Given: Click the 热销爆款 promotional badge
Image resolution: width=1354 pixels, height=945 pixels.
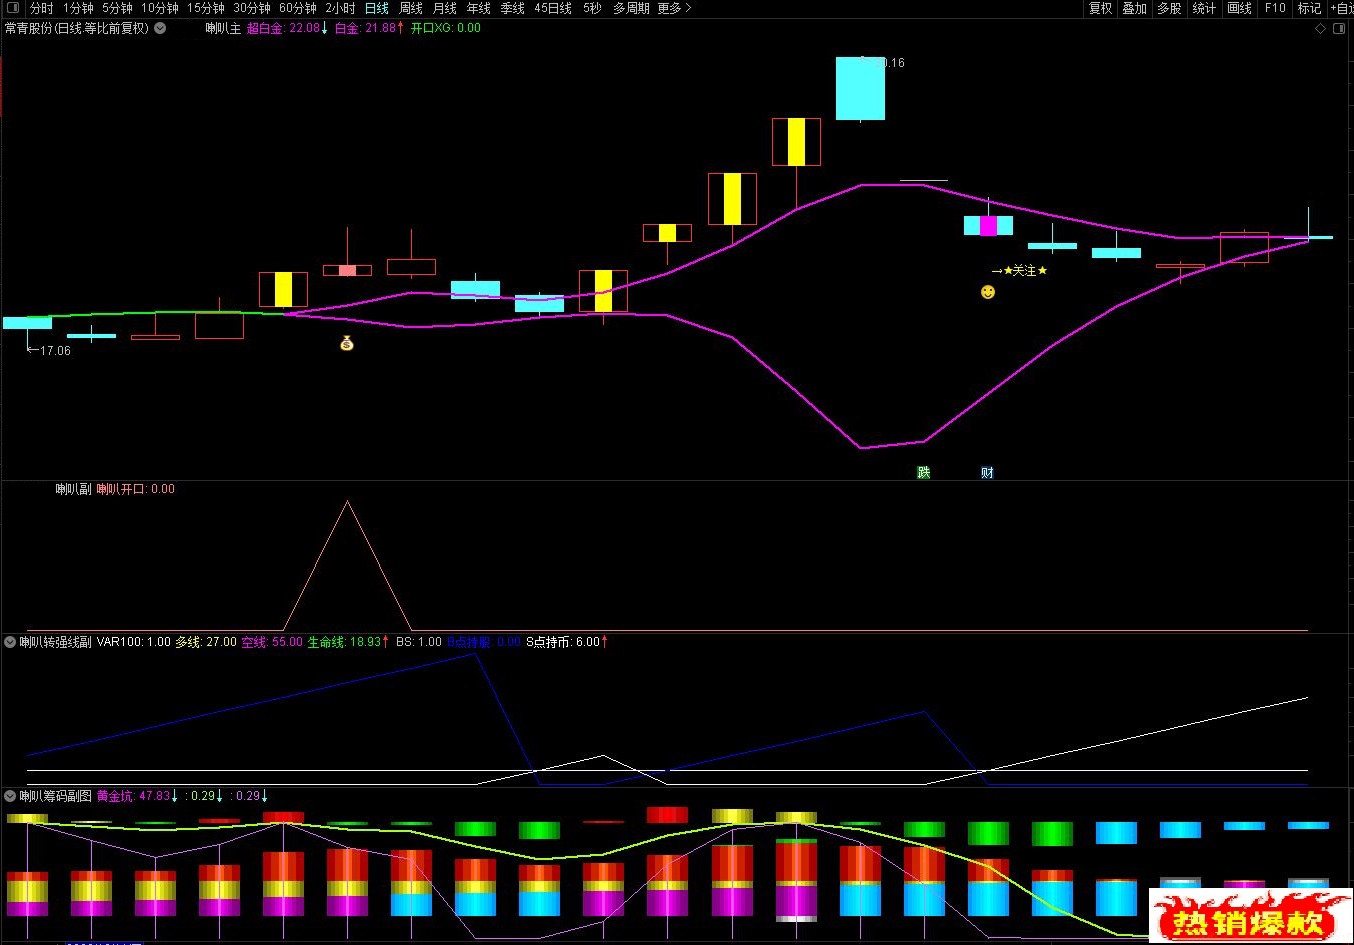Looking at the screenshot, I should coord(1250,915).
